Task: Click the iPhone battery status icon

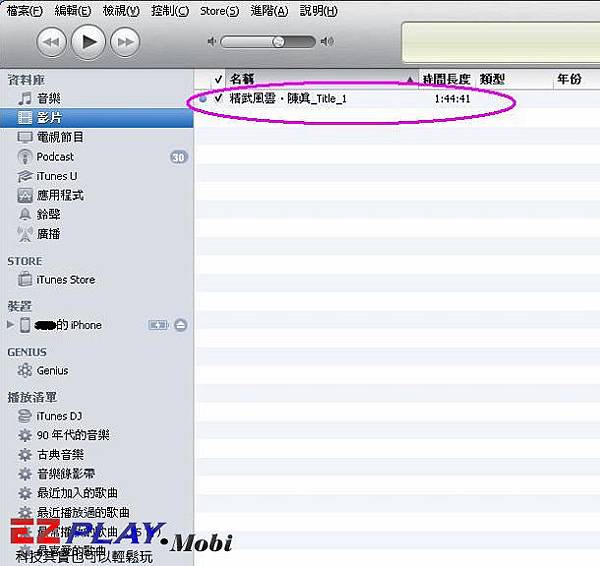Action: [x=158, y=325]
